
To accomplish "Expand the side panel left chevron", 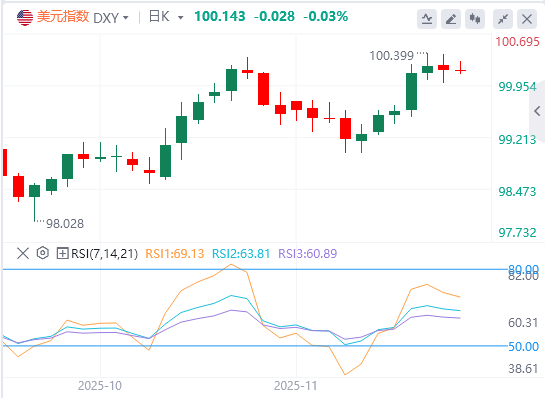I will tap(537, 111).
